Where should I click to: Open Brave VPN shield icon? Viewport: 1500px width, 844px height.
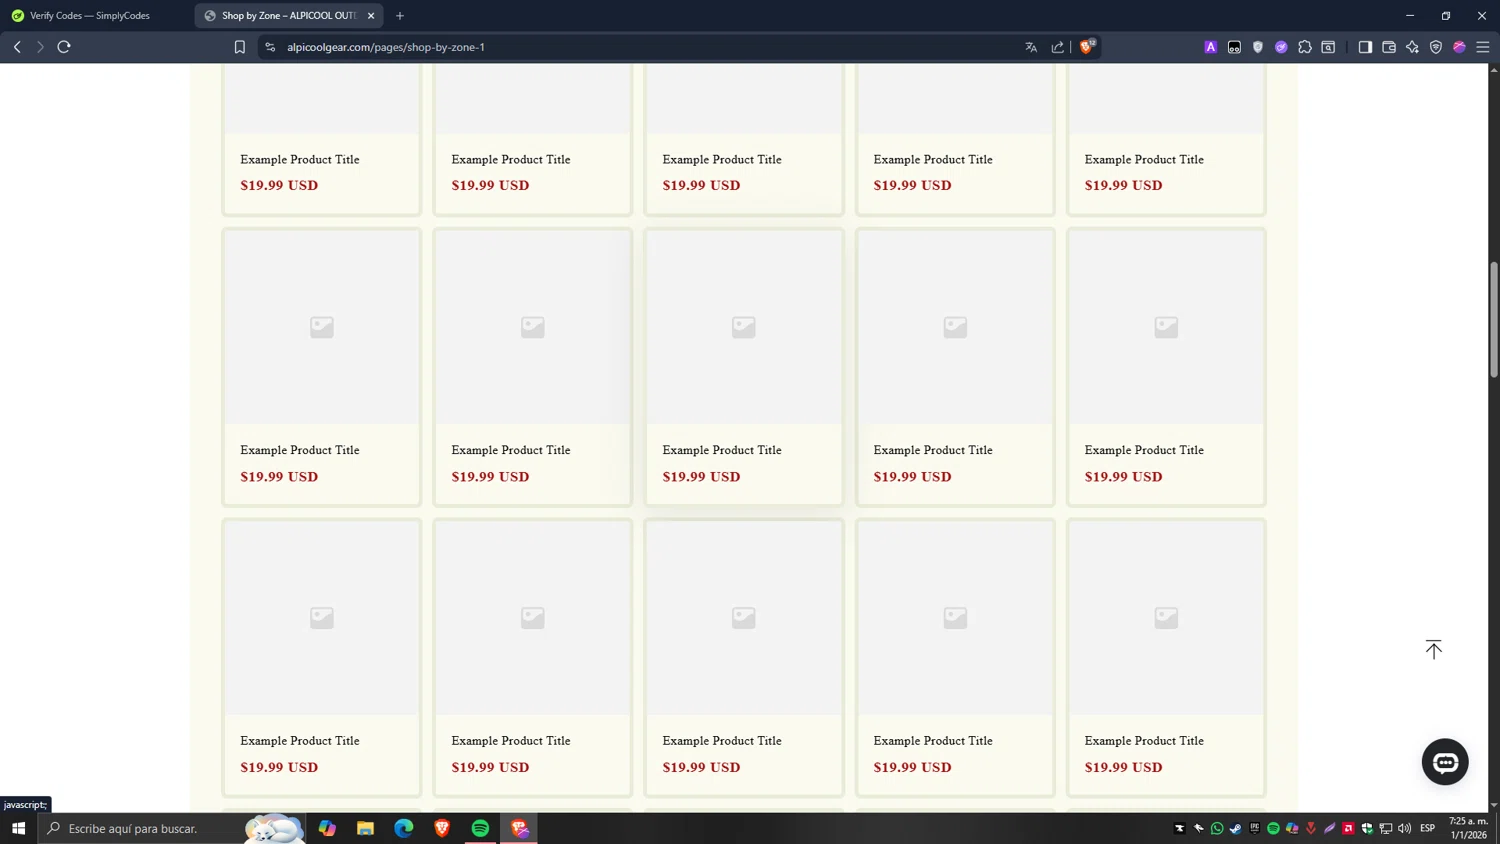tap(1436, 47)
